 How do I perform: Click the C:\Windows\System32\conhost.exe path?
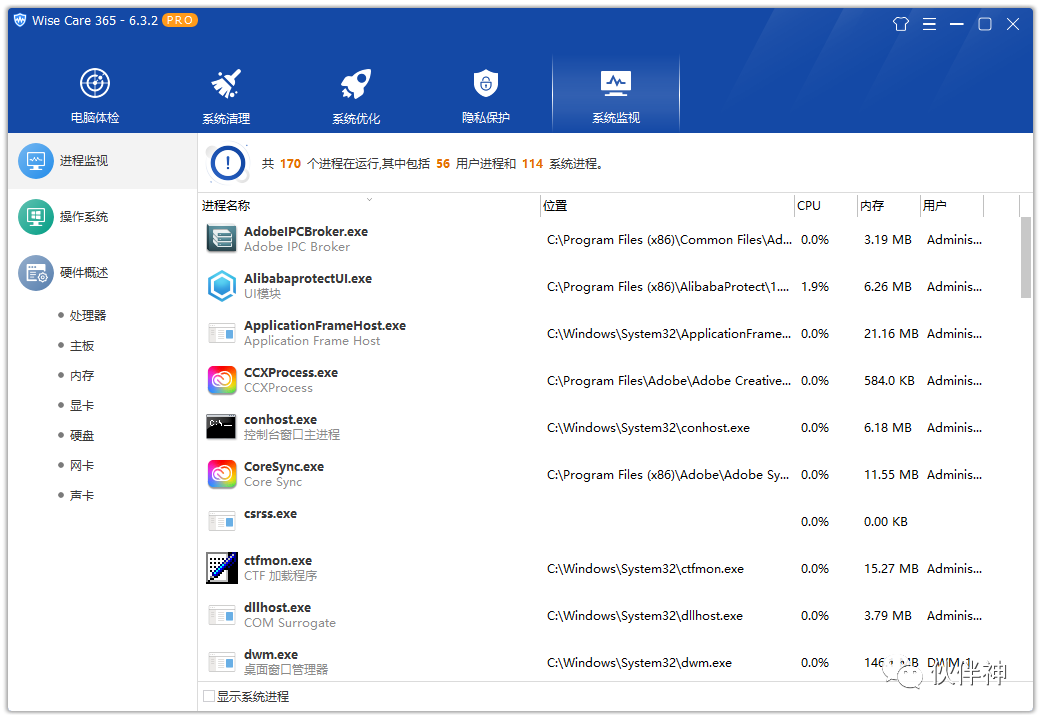click(x=648, y=428)
